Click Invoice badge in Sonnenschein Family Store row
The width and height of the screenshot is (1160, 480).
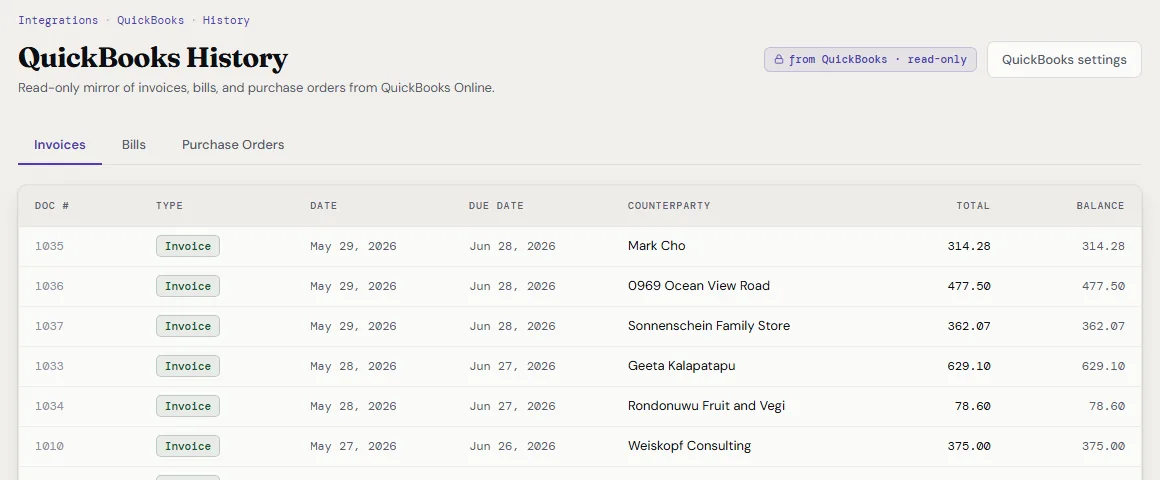[x=188, y=326]
